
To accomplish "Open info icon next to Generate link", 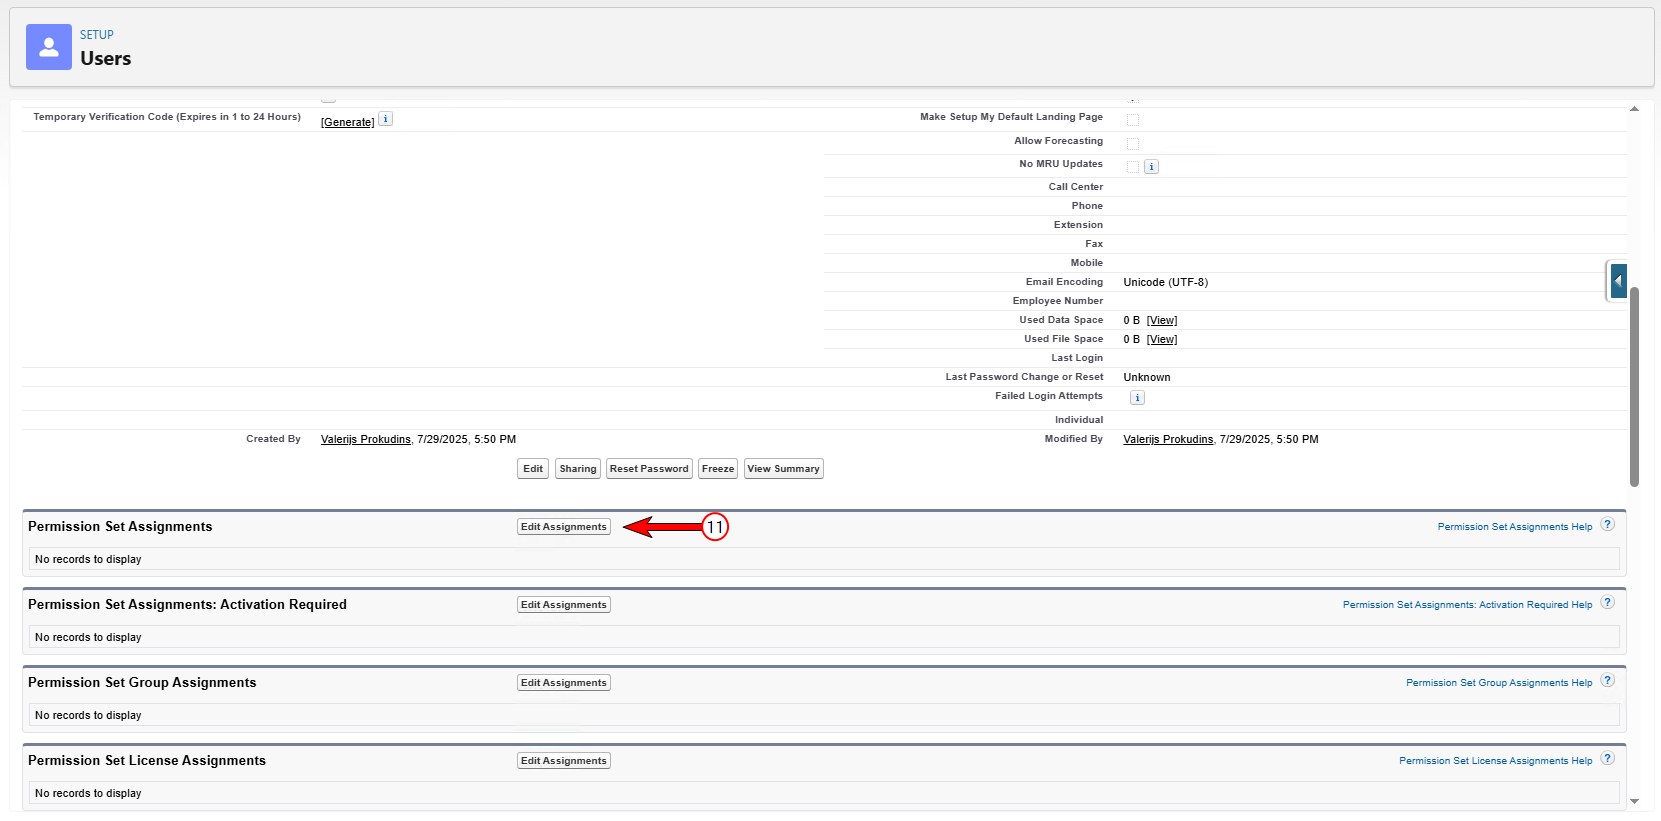I will (x=386, y=119).
